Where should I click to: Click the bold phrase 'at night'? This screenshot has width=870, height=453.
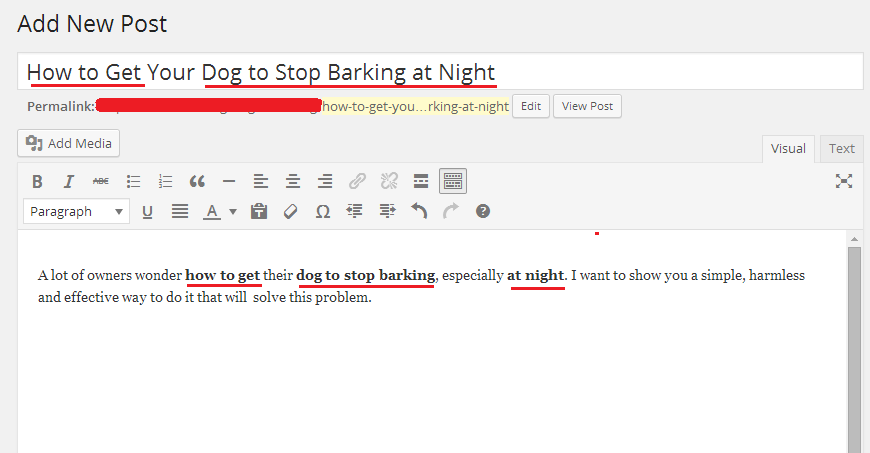(535, 275)
